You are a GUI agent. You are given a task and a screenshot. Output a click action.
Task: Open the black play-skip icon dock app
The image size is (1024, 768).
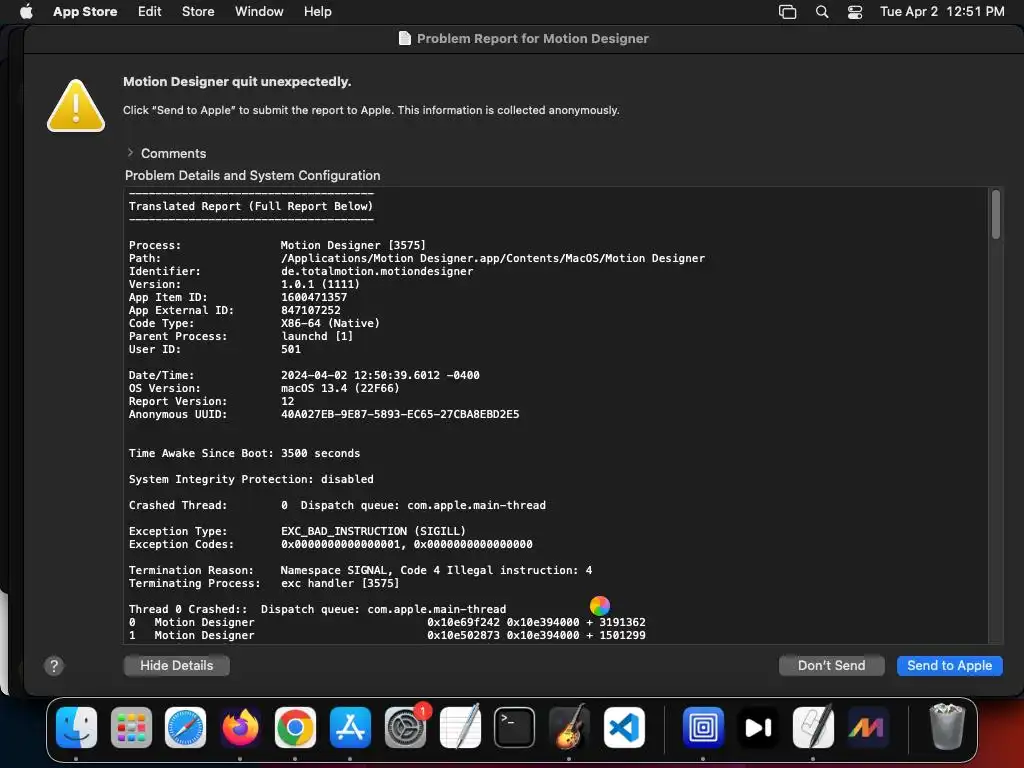click(758, 727)
